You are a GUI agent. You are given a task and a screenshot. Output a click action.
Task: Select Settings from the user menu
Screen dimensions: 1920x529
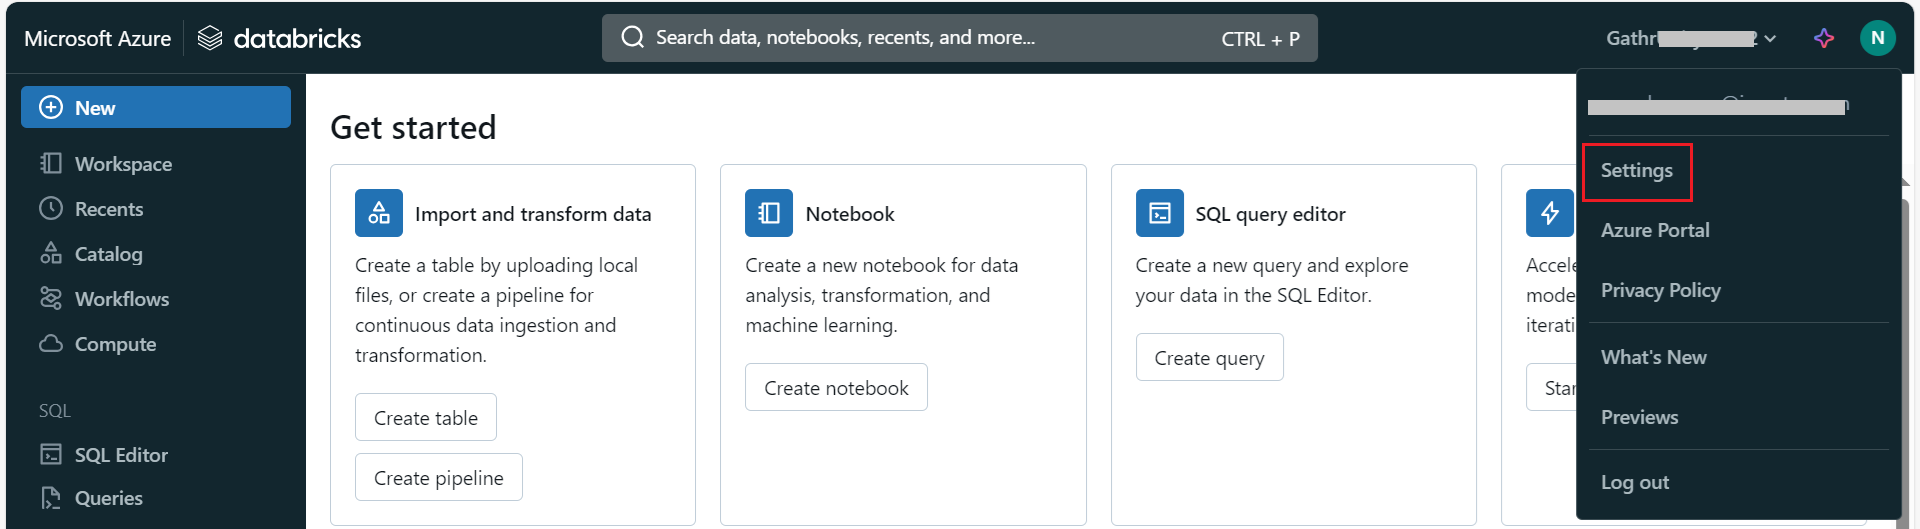(x=1636, y=171)
